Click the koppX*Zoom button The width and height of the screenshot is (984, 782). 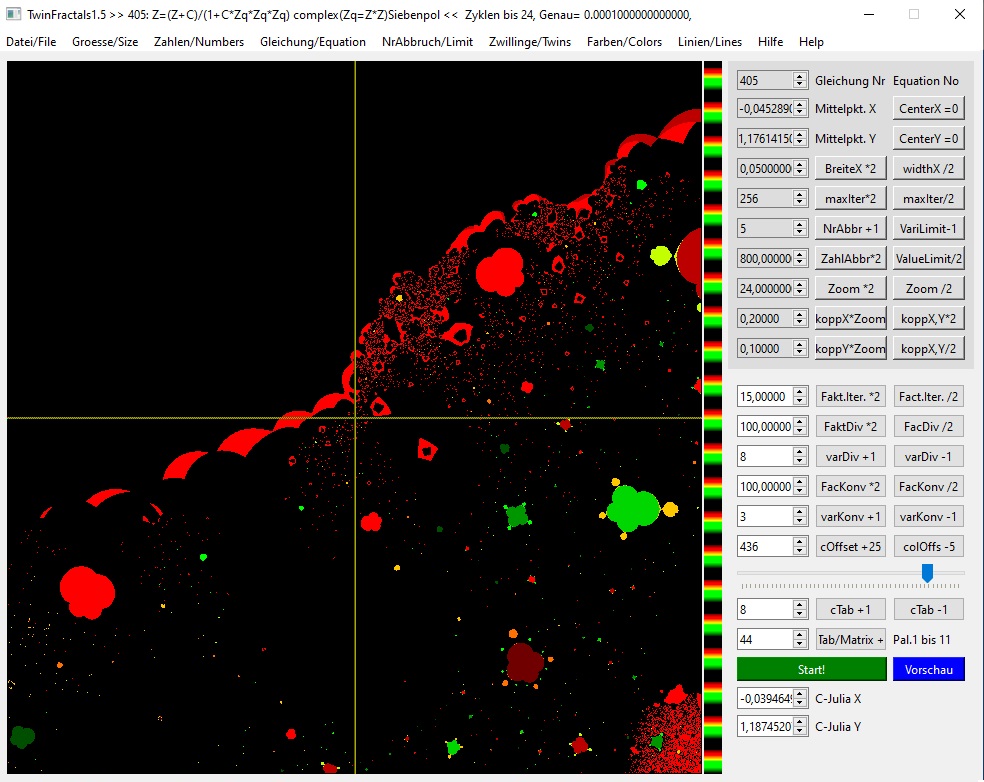[850, 319]
